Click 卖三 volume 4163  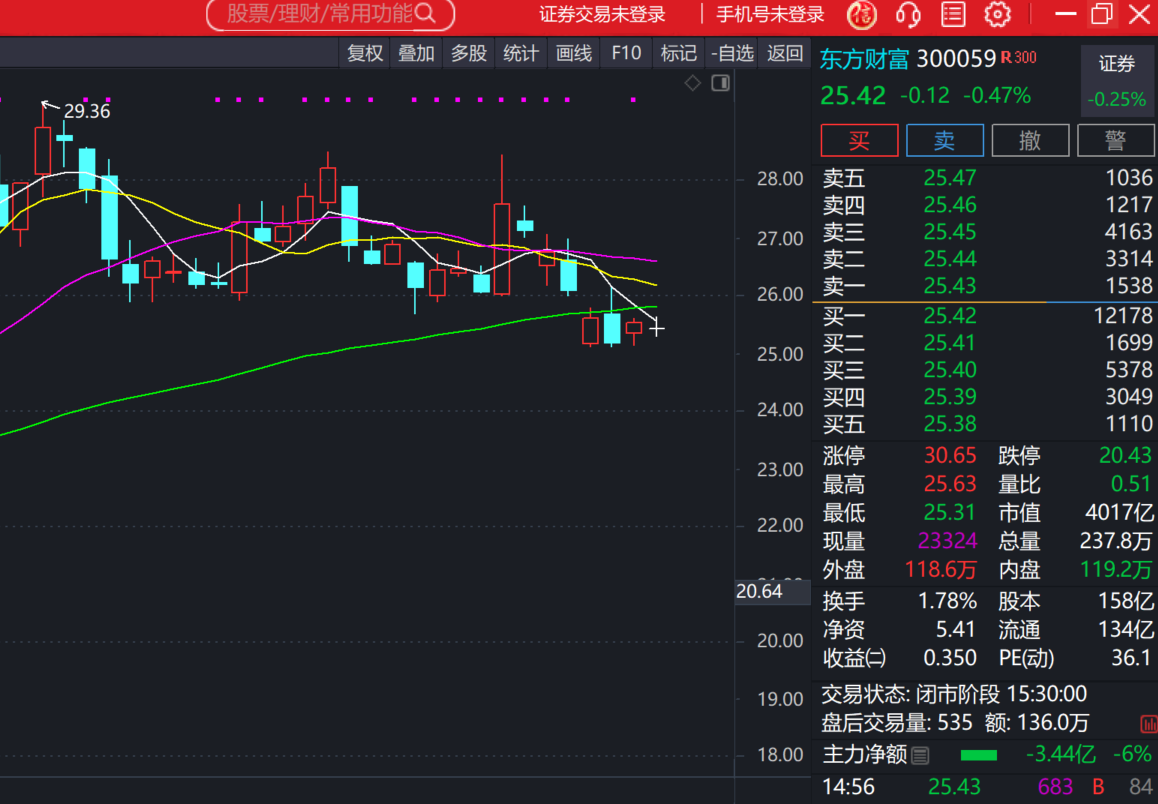1128,232
